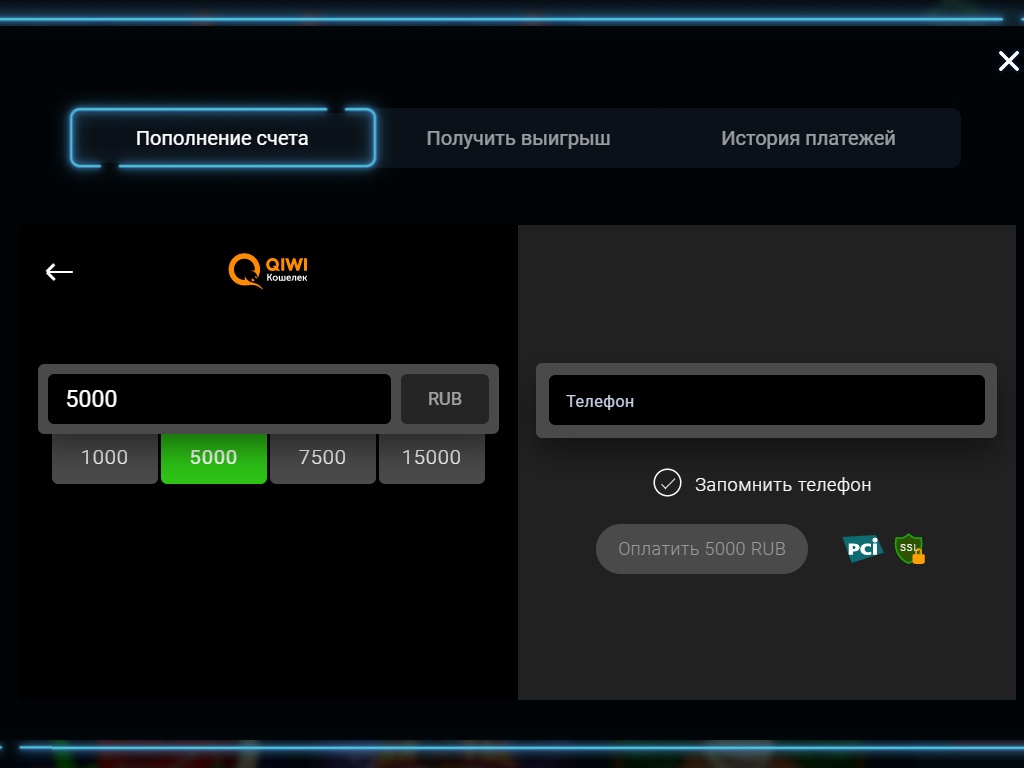Image resolution: width=1024 pixels, height=768 pixels.
Task: Close the payment dialog with the X
Action: (1008, 62)
